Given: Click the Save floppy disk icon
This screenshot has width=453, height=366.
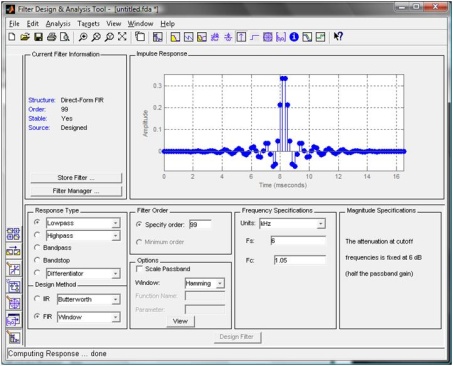Looking at the screenshot, I should click(x=38, y=37).
